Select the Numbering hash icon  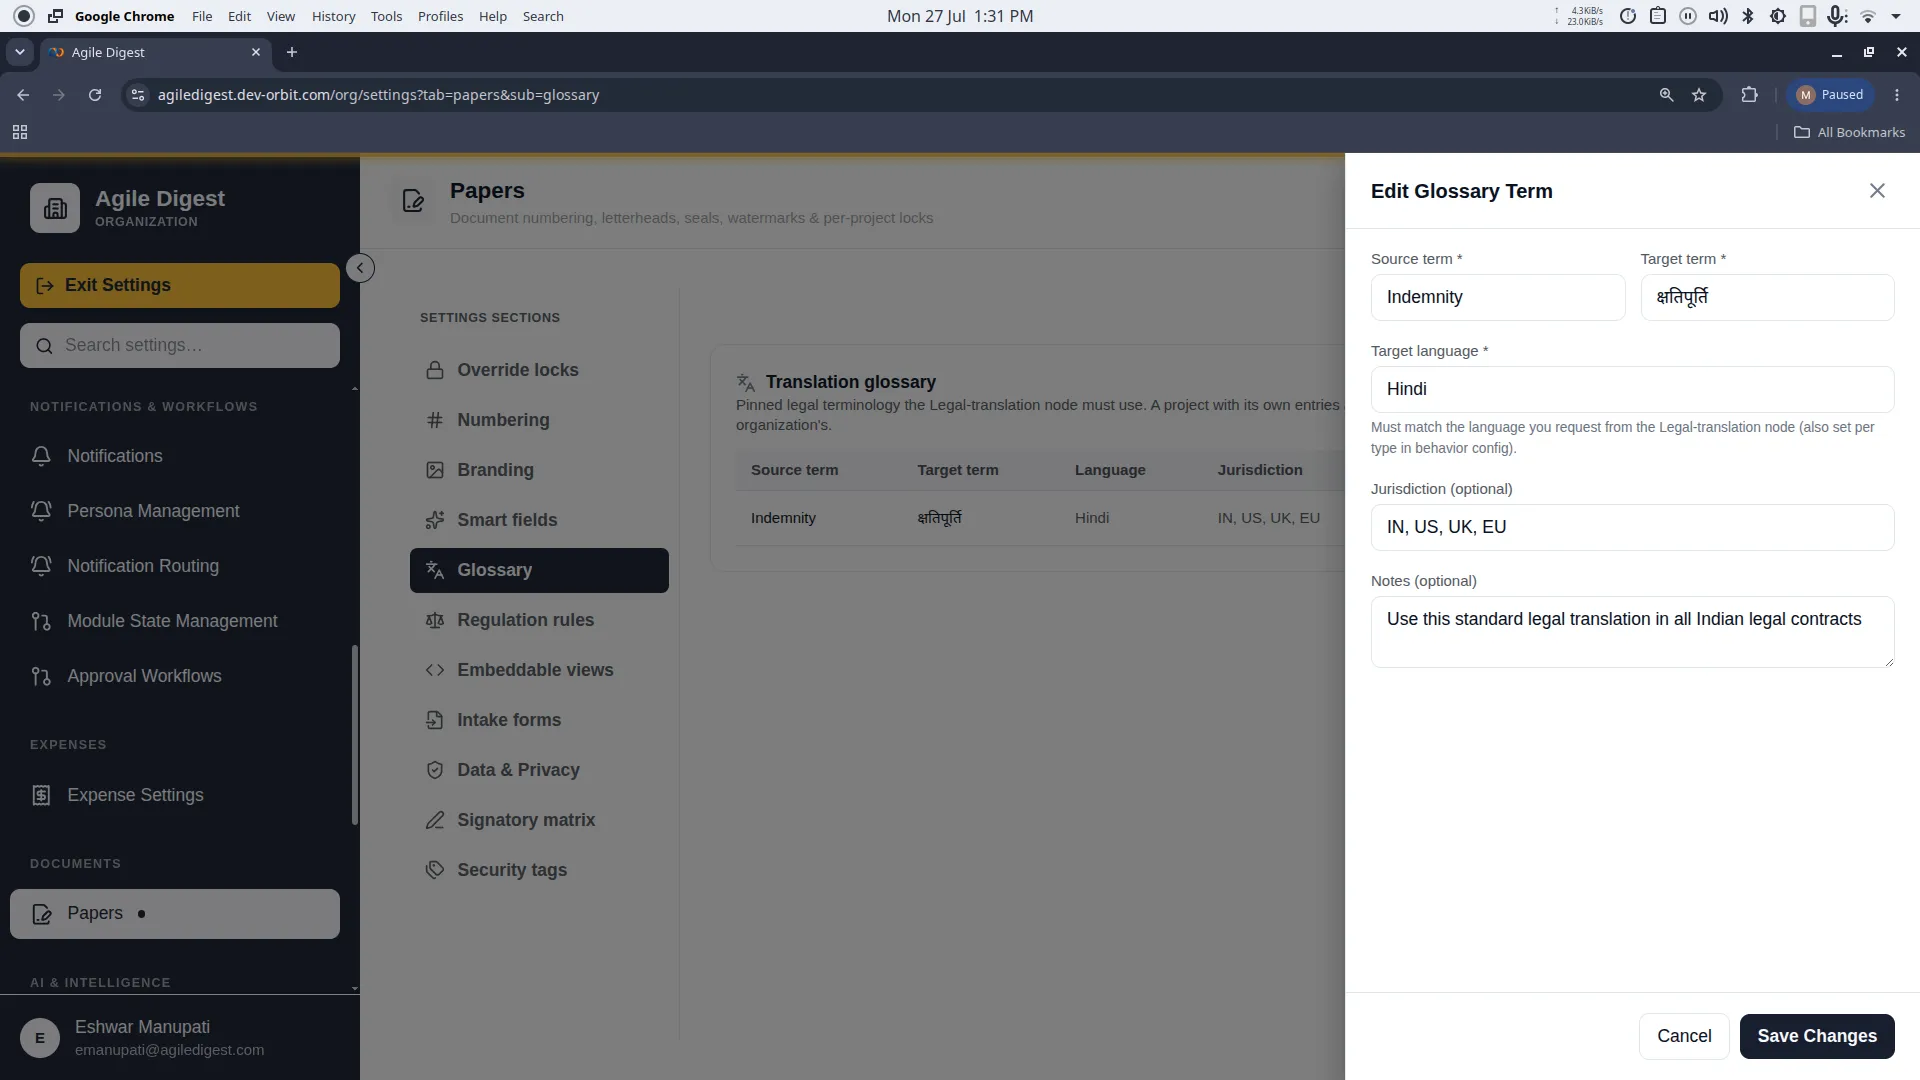pos(434,420)
